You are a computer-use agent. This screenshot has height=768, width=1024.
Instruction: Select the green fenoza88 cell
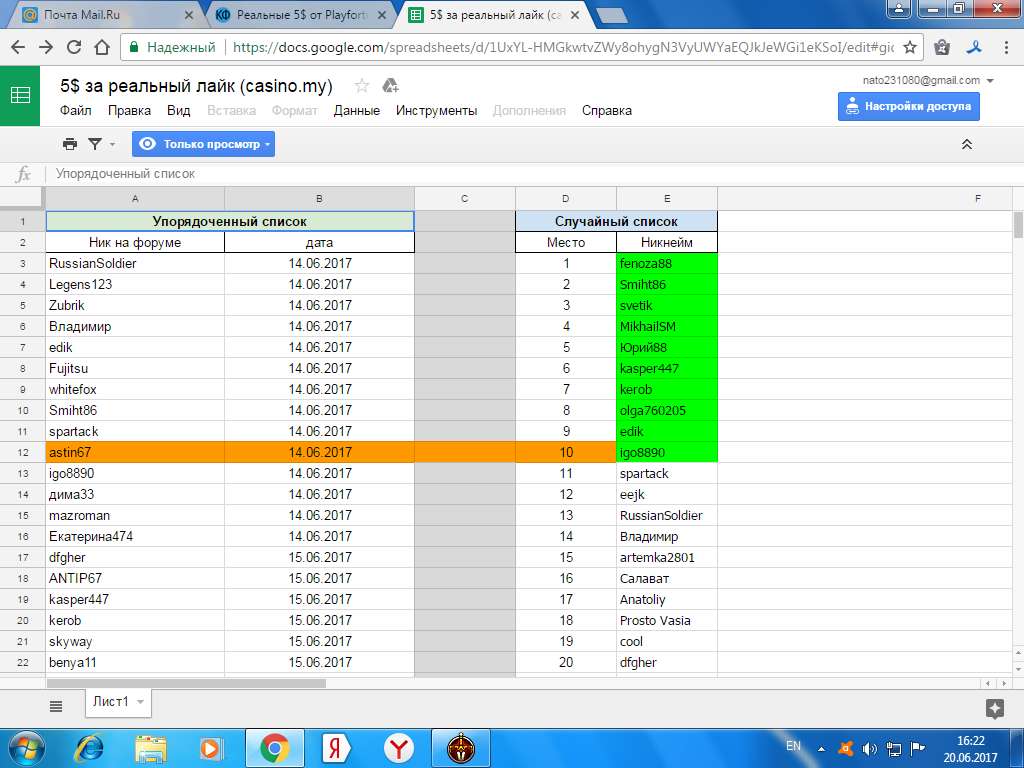pos(666,264)
